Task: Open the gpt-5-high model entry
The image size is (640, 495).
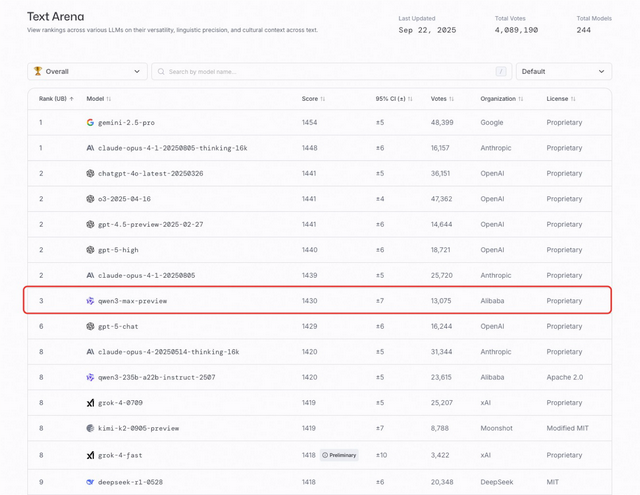Action: click(118, 250)
